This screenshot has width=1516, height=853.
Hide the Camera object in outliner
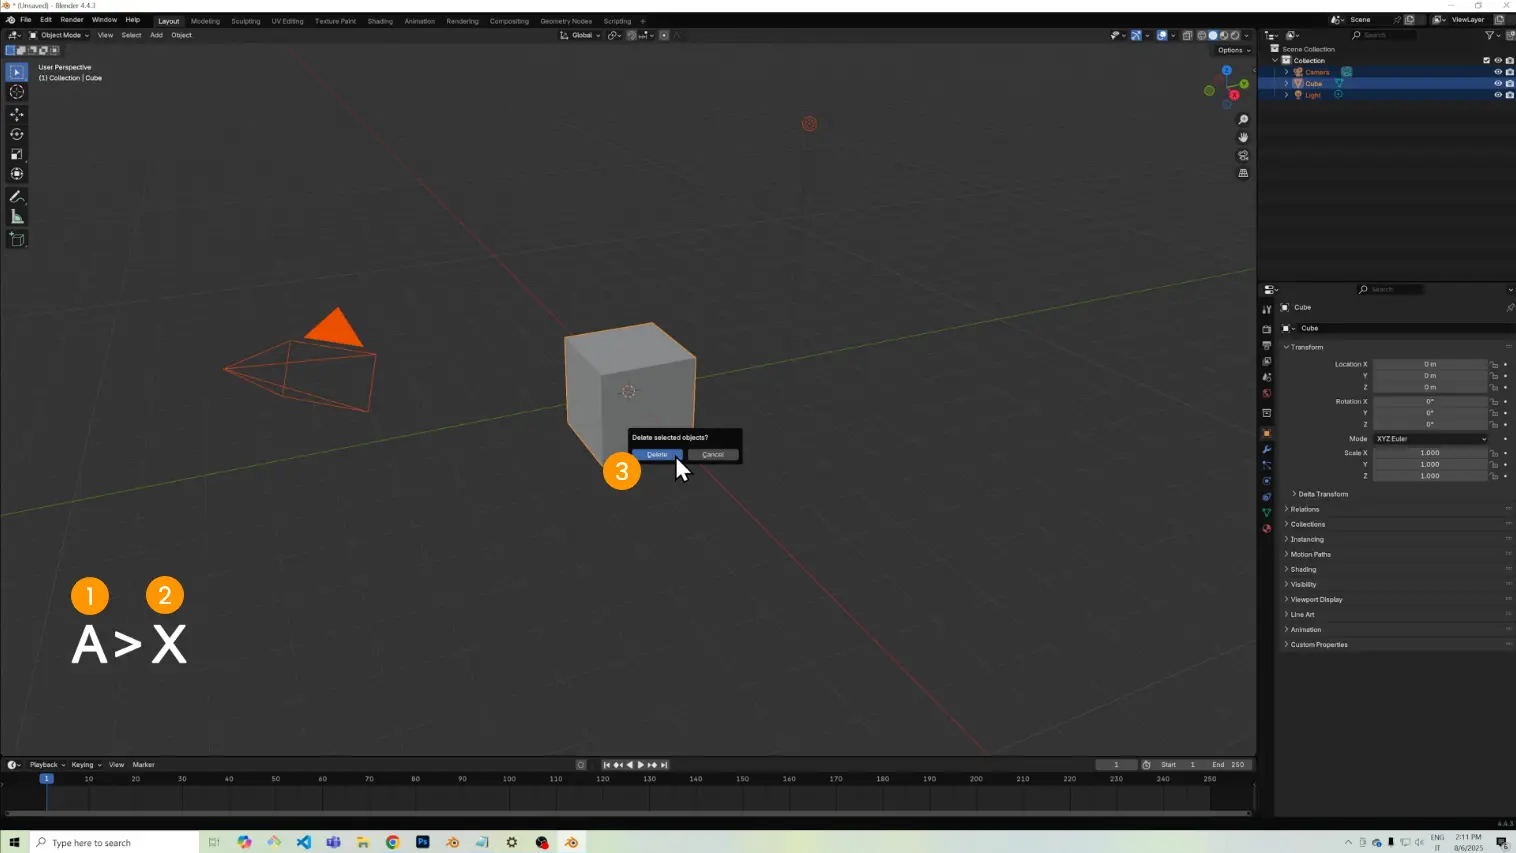click(1497, 72)
